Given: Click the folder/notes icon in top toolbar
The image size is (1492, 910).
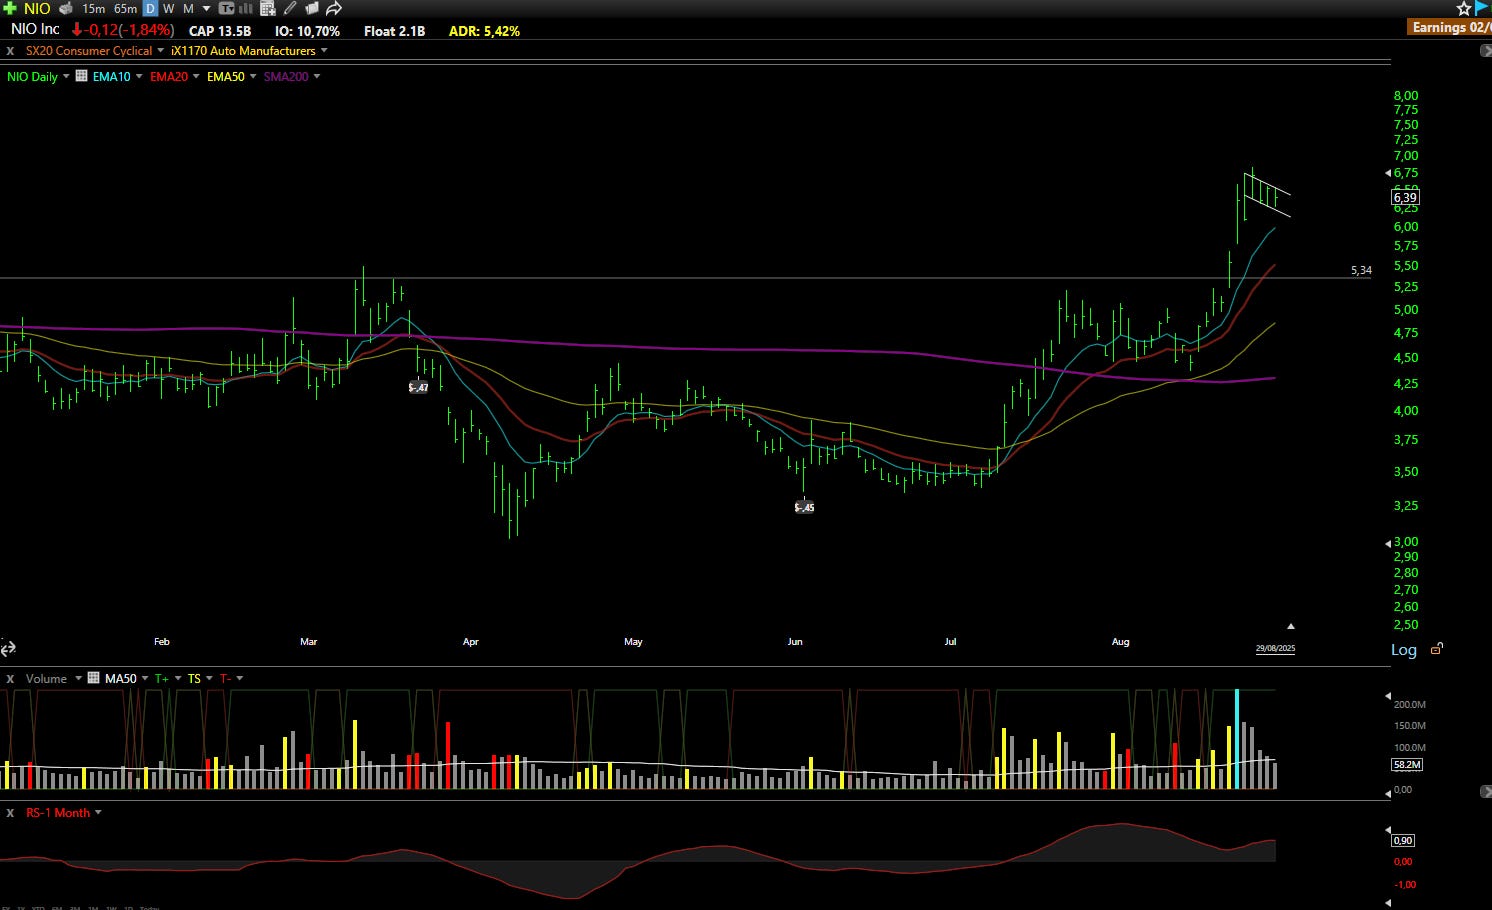Looking at the screenshot, I should click(311, 8).
